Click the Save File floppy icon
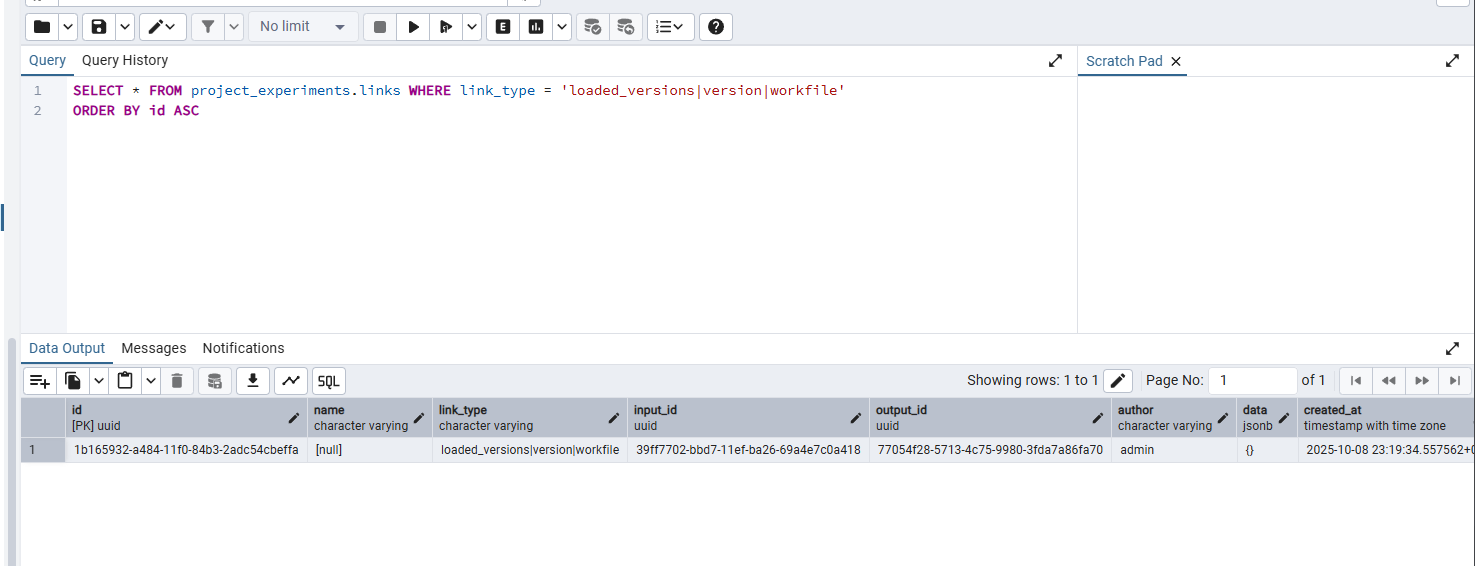The width and height of the screenshot is (1475, 566). click(98, 27)
